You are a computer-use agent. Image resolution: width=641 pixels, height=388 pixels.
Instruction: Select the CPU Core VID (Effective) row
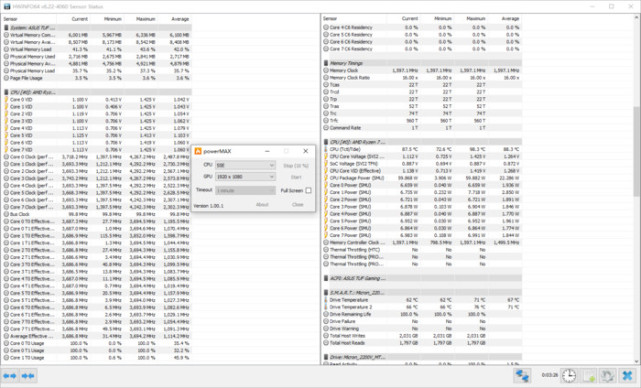(x=422, y=171)
